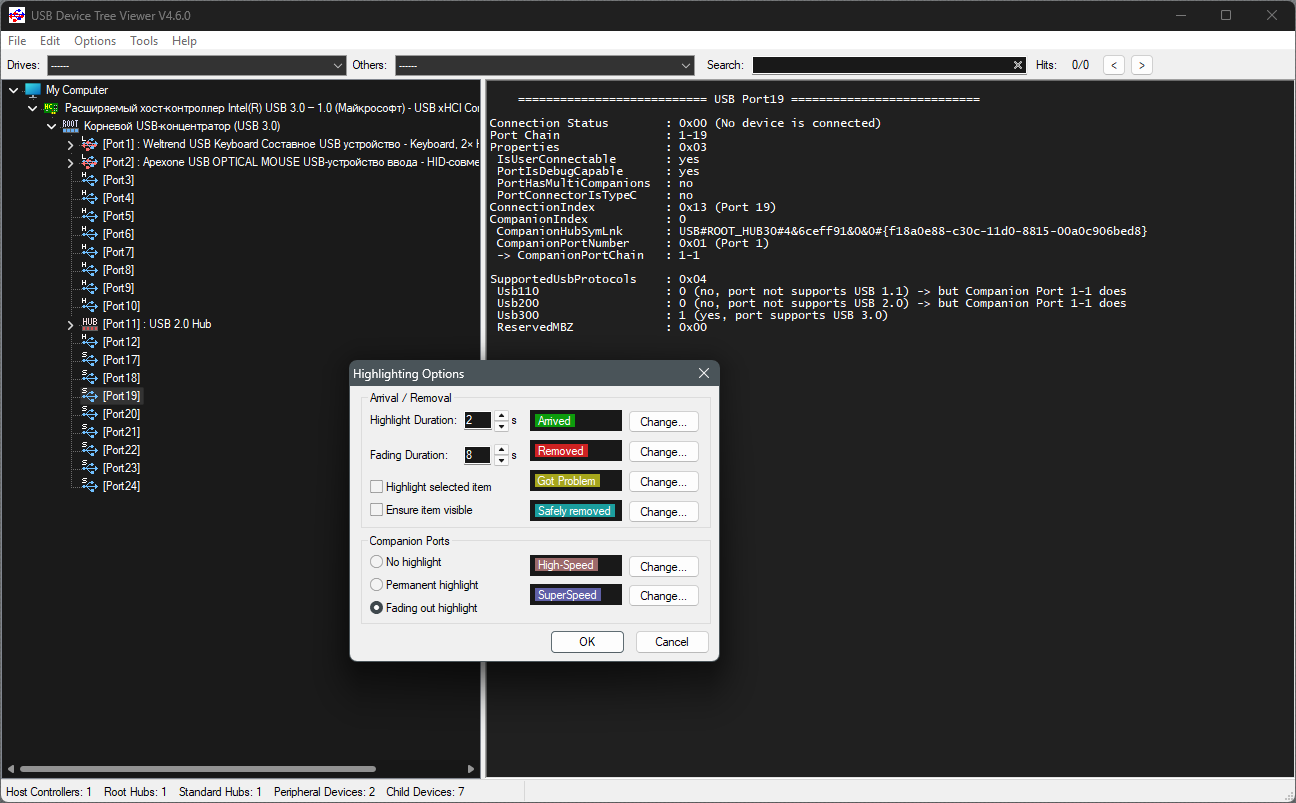1296x803 pixels.
Task: Cancel the Highlighting Options dialog
Action: [672, 642]
